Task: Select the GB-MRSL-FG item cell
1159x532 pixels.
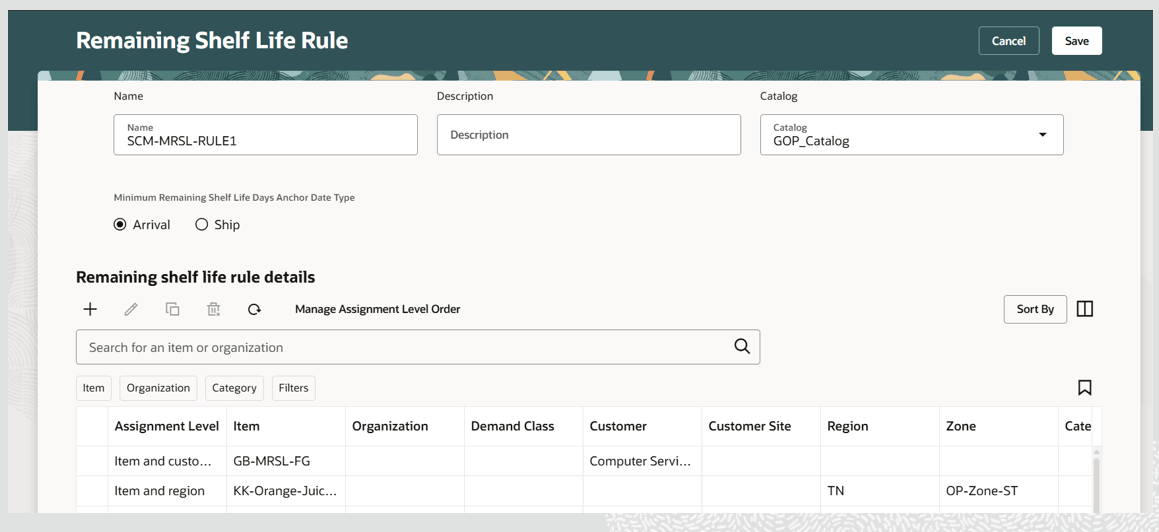Action: (286, 461)
